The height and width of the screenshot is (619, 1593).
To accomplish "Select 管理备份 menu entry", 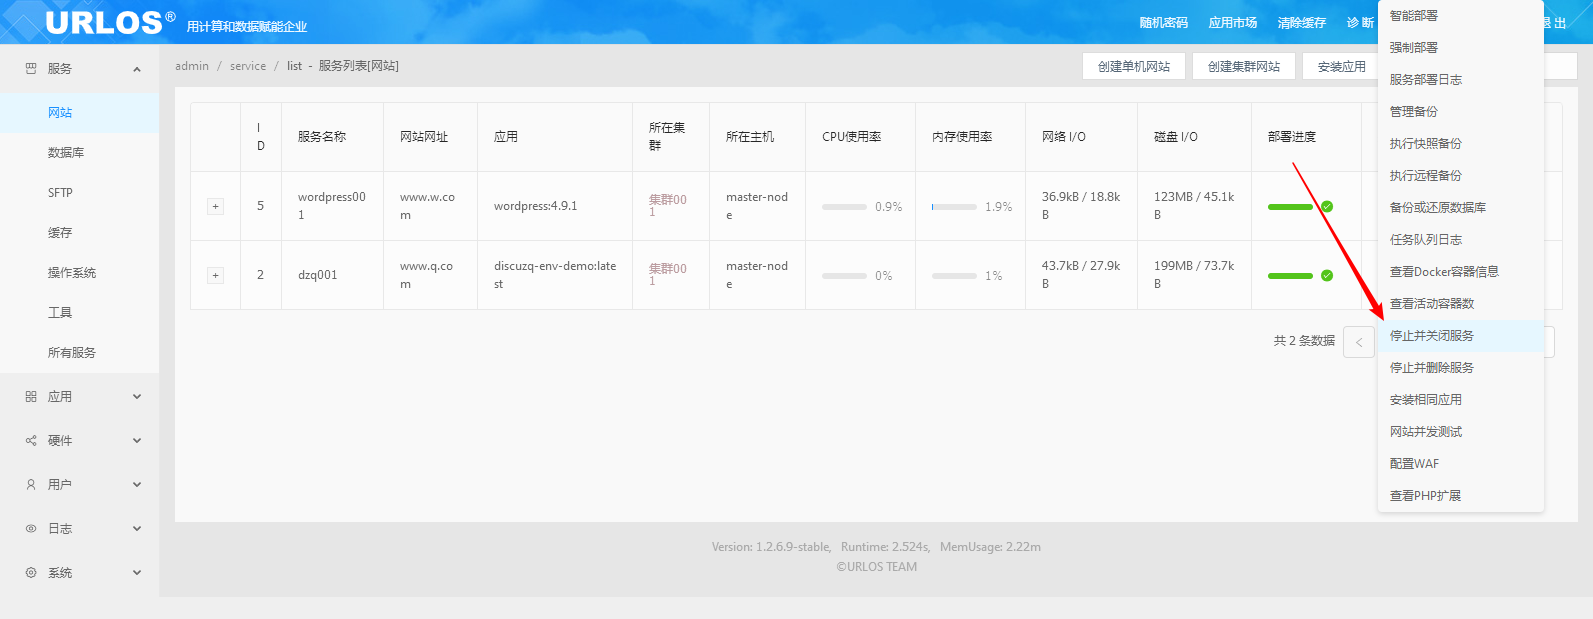I will 1461,112.
